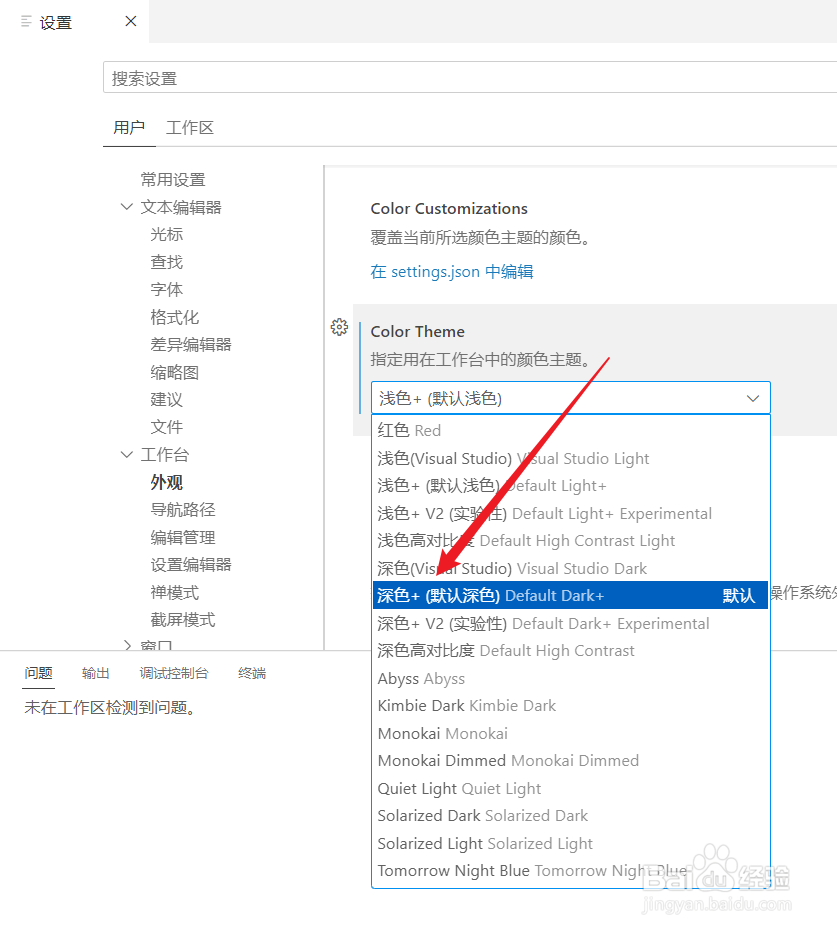
Task: Choose the Monokai Dimmed theme
Action: click(x=570, y=760)
